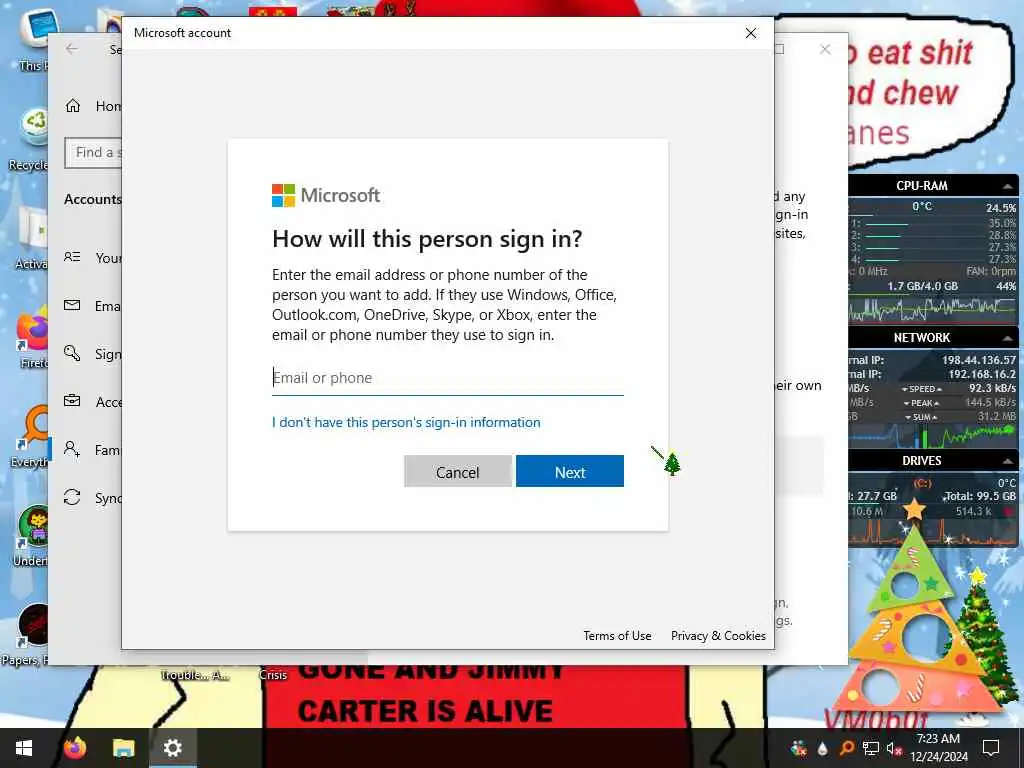Select Access work briefcase icon
This screenshot has width=1024, height=768.
72,401
